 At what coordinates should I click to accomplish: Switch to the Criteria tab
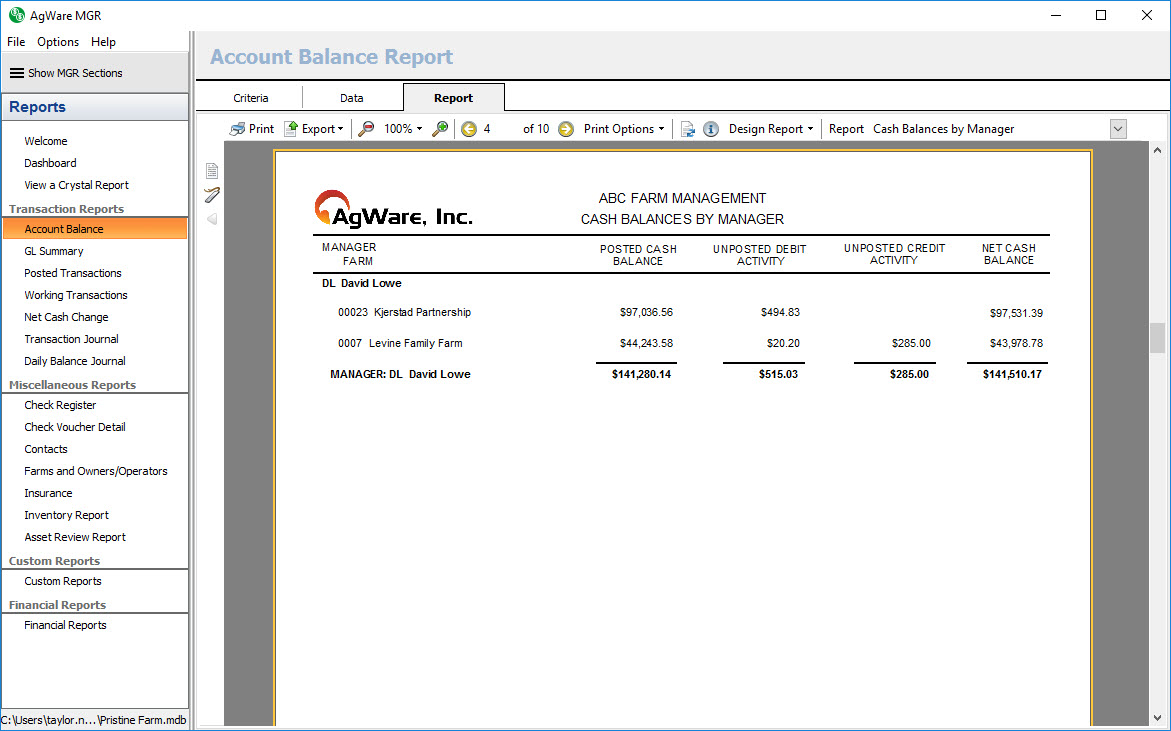(x=251, y=98)
